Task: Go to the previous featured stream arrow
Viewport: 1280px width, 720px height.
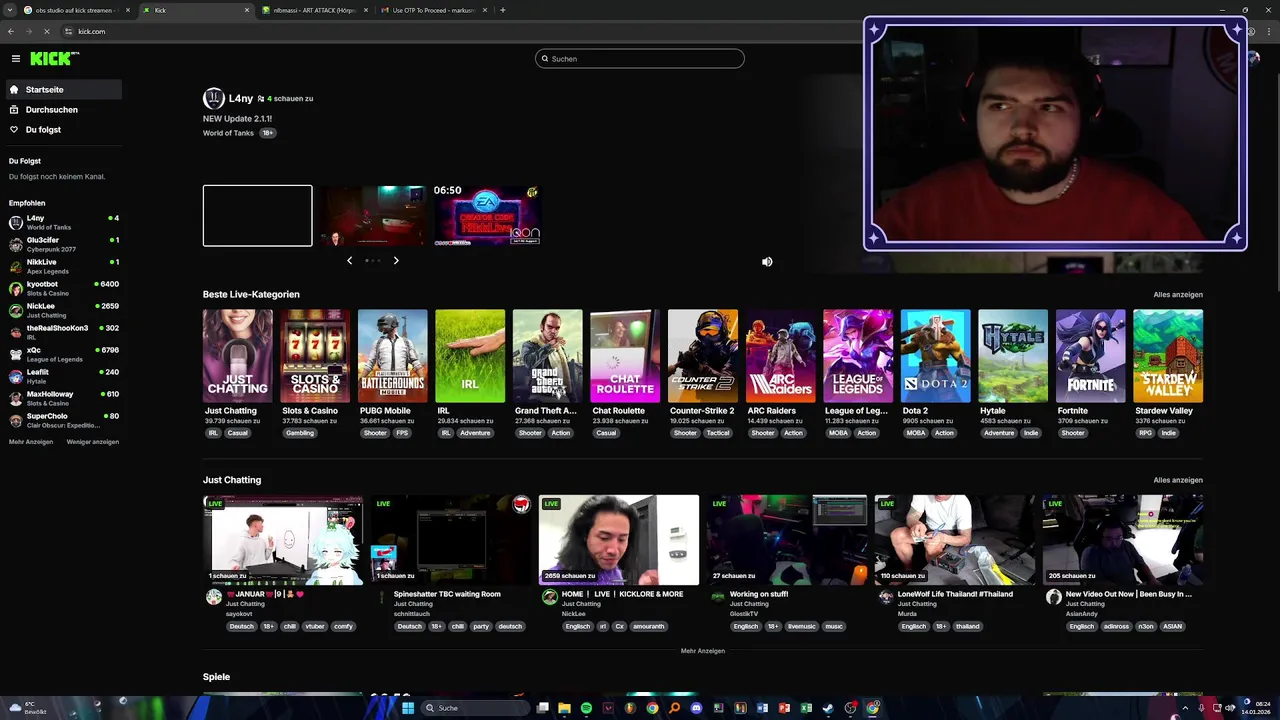Action: click(349, 261)
